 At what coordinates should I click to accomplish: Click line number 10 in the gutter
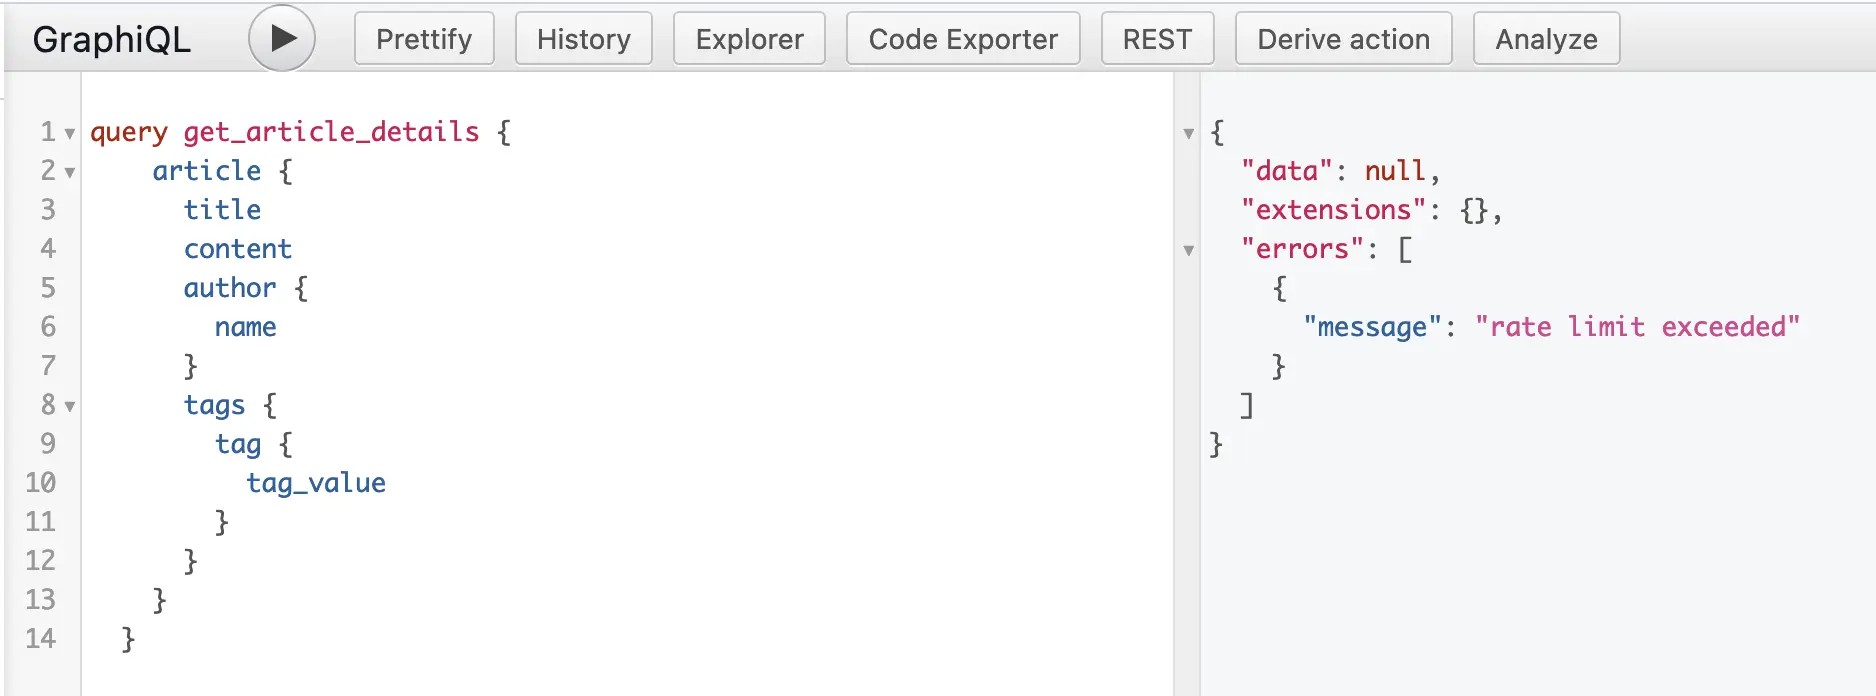coord(40,483)
